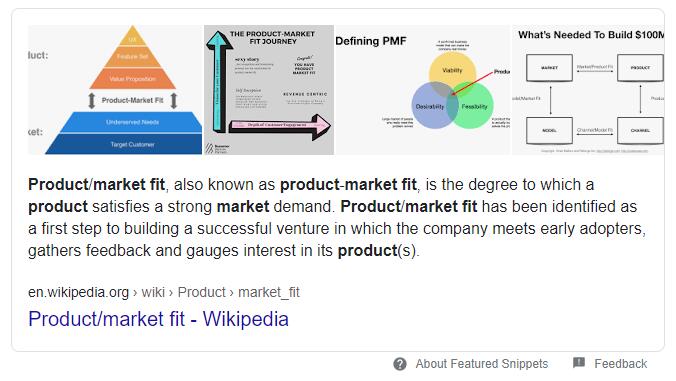Open Product/market fit - Wikipedia result

pos(158,319)
